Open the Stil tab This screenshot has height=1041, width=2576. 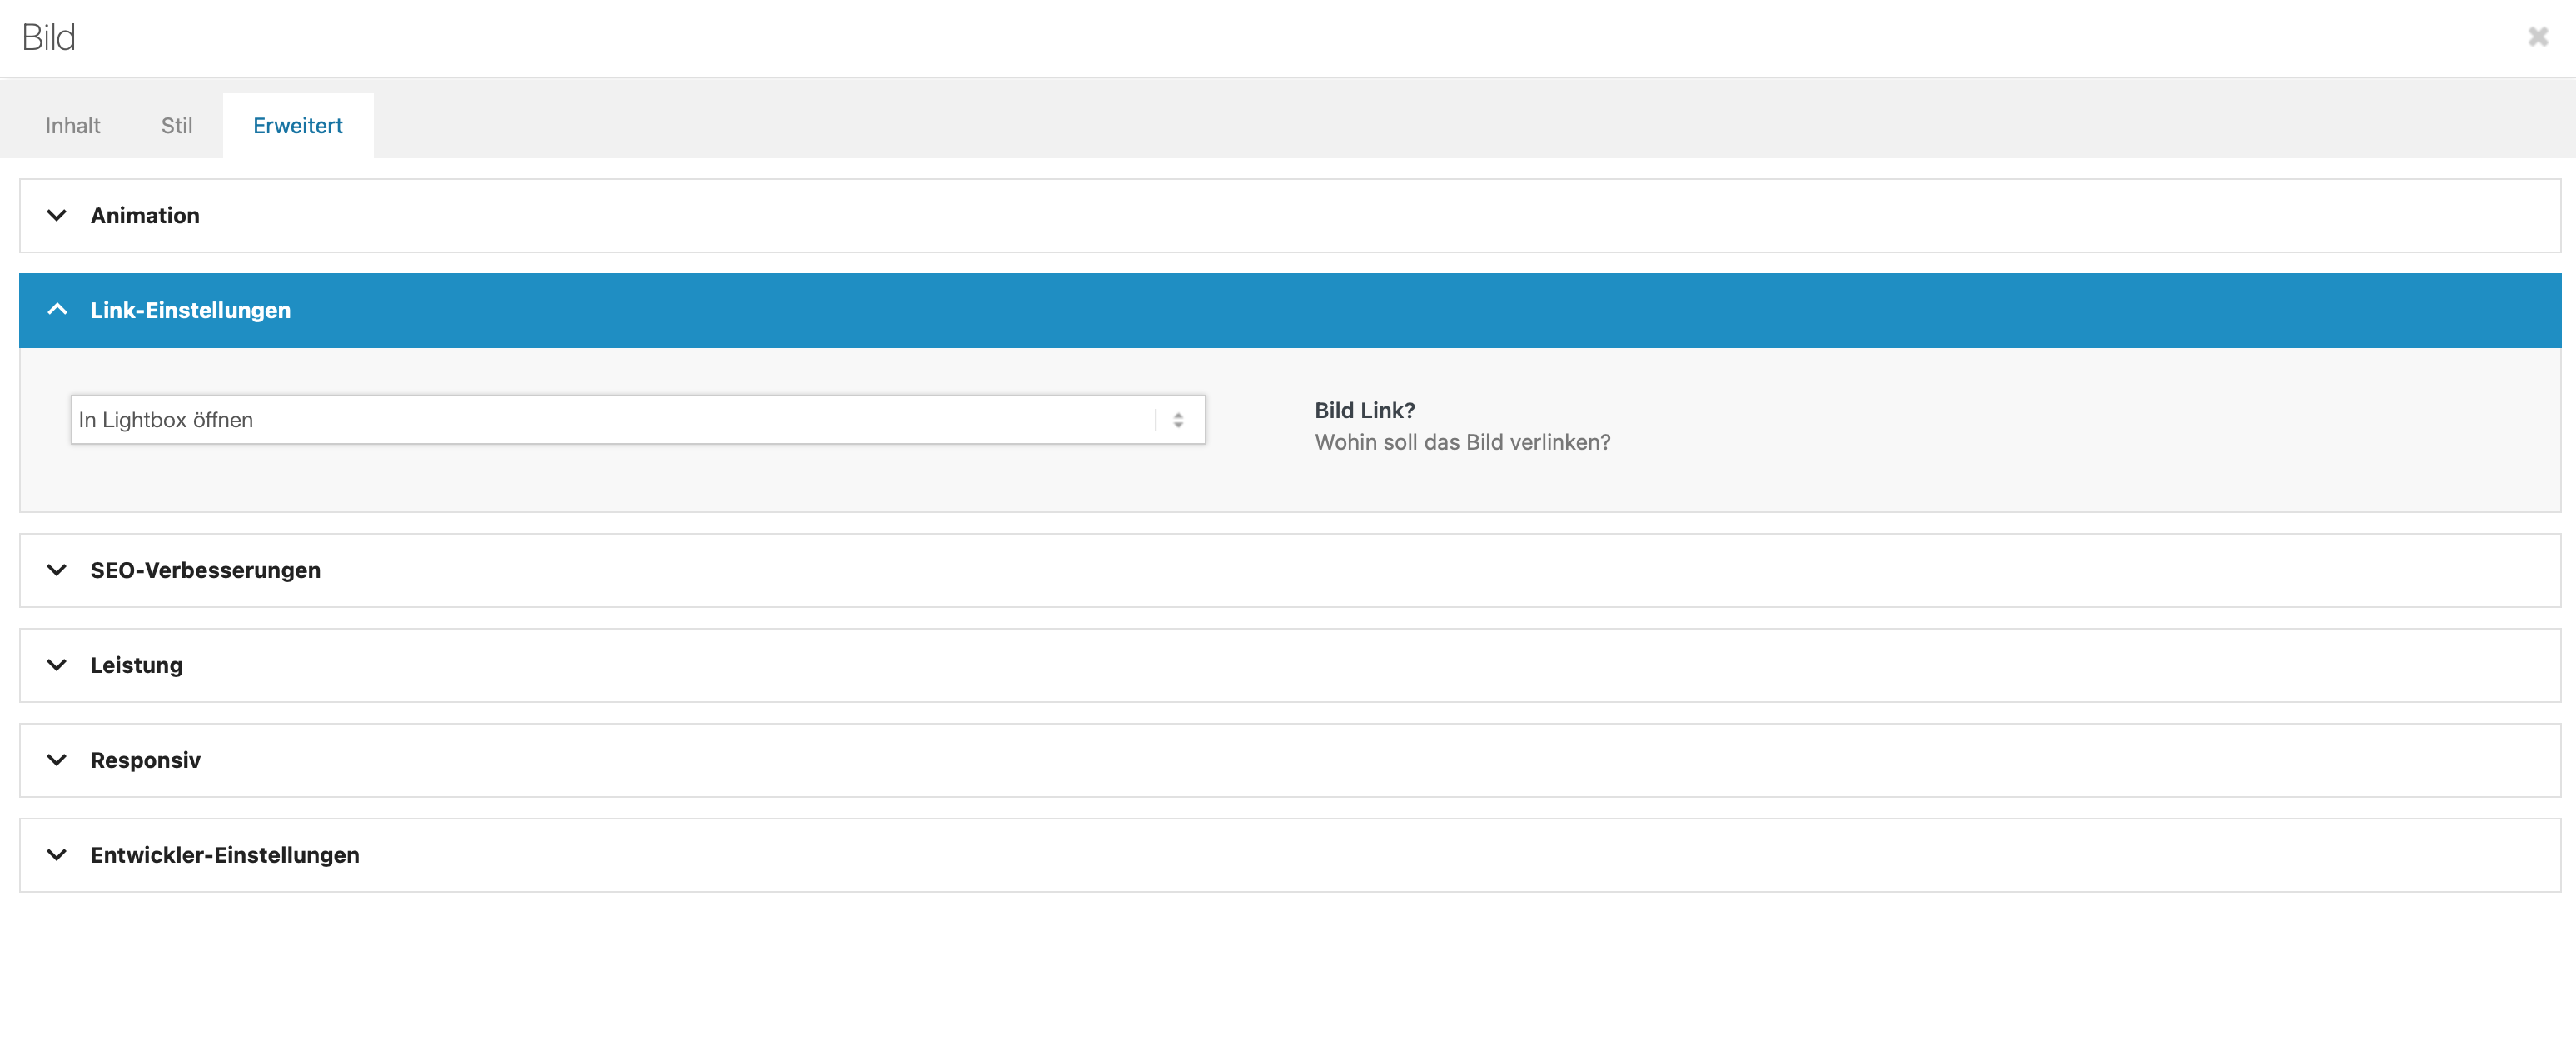(x=177, y=125)
